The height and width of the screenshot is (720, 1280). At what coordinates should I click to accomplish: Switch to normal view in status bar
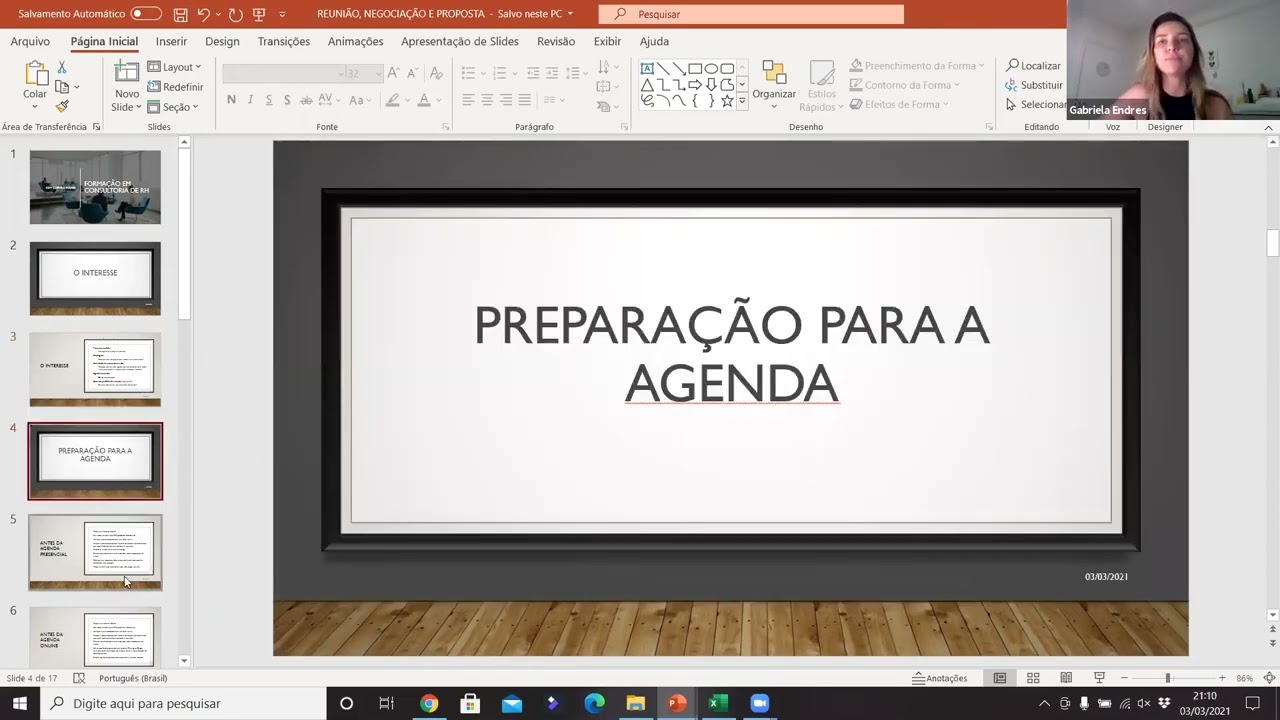tap(999, 678)
